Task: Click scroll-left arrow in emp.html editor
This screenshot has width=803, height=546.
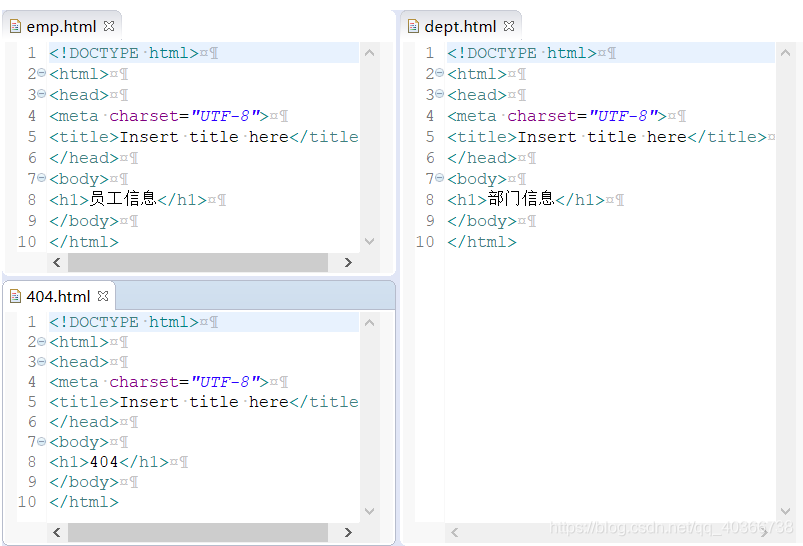Action: (57, 262)
